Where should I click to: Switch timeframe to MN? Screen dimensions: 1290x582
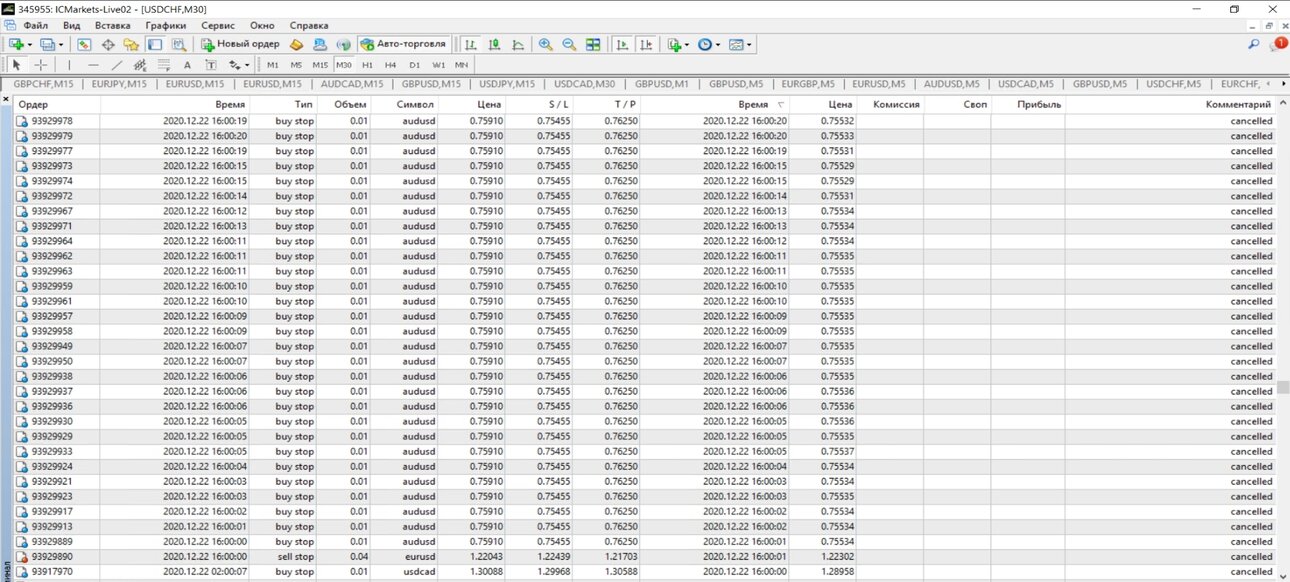click(461, 65)
